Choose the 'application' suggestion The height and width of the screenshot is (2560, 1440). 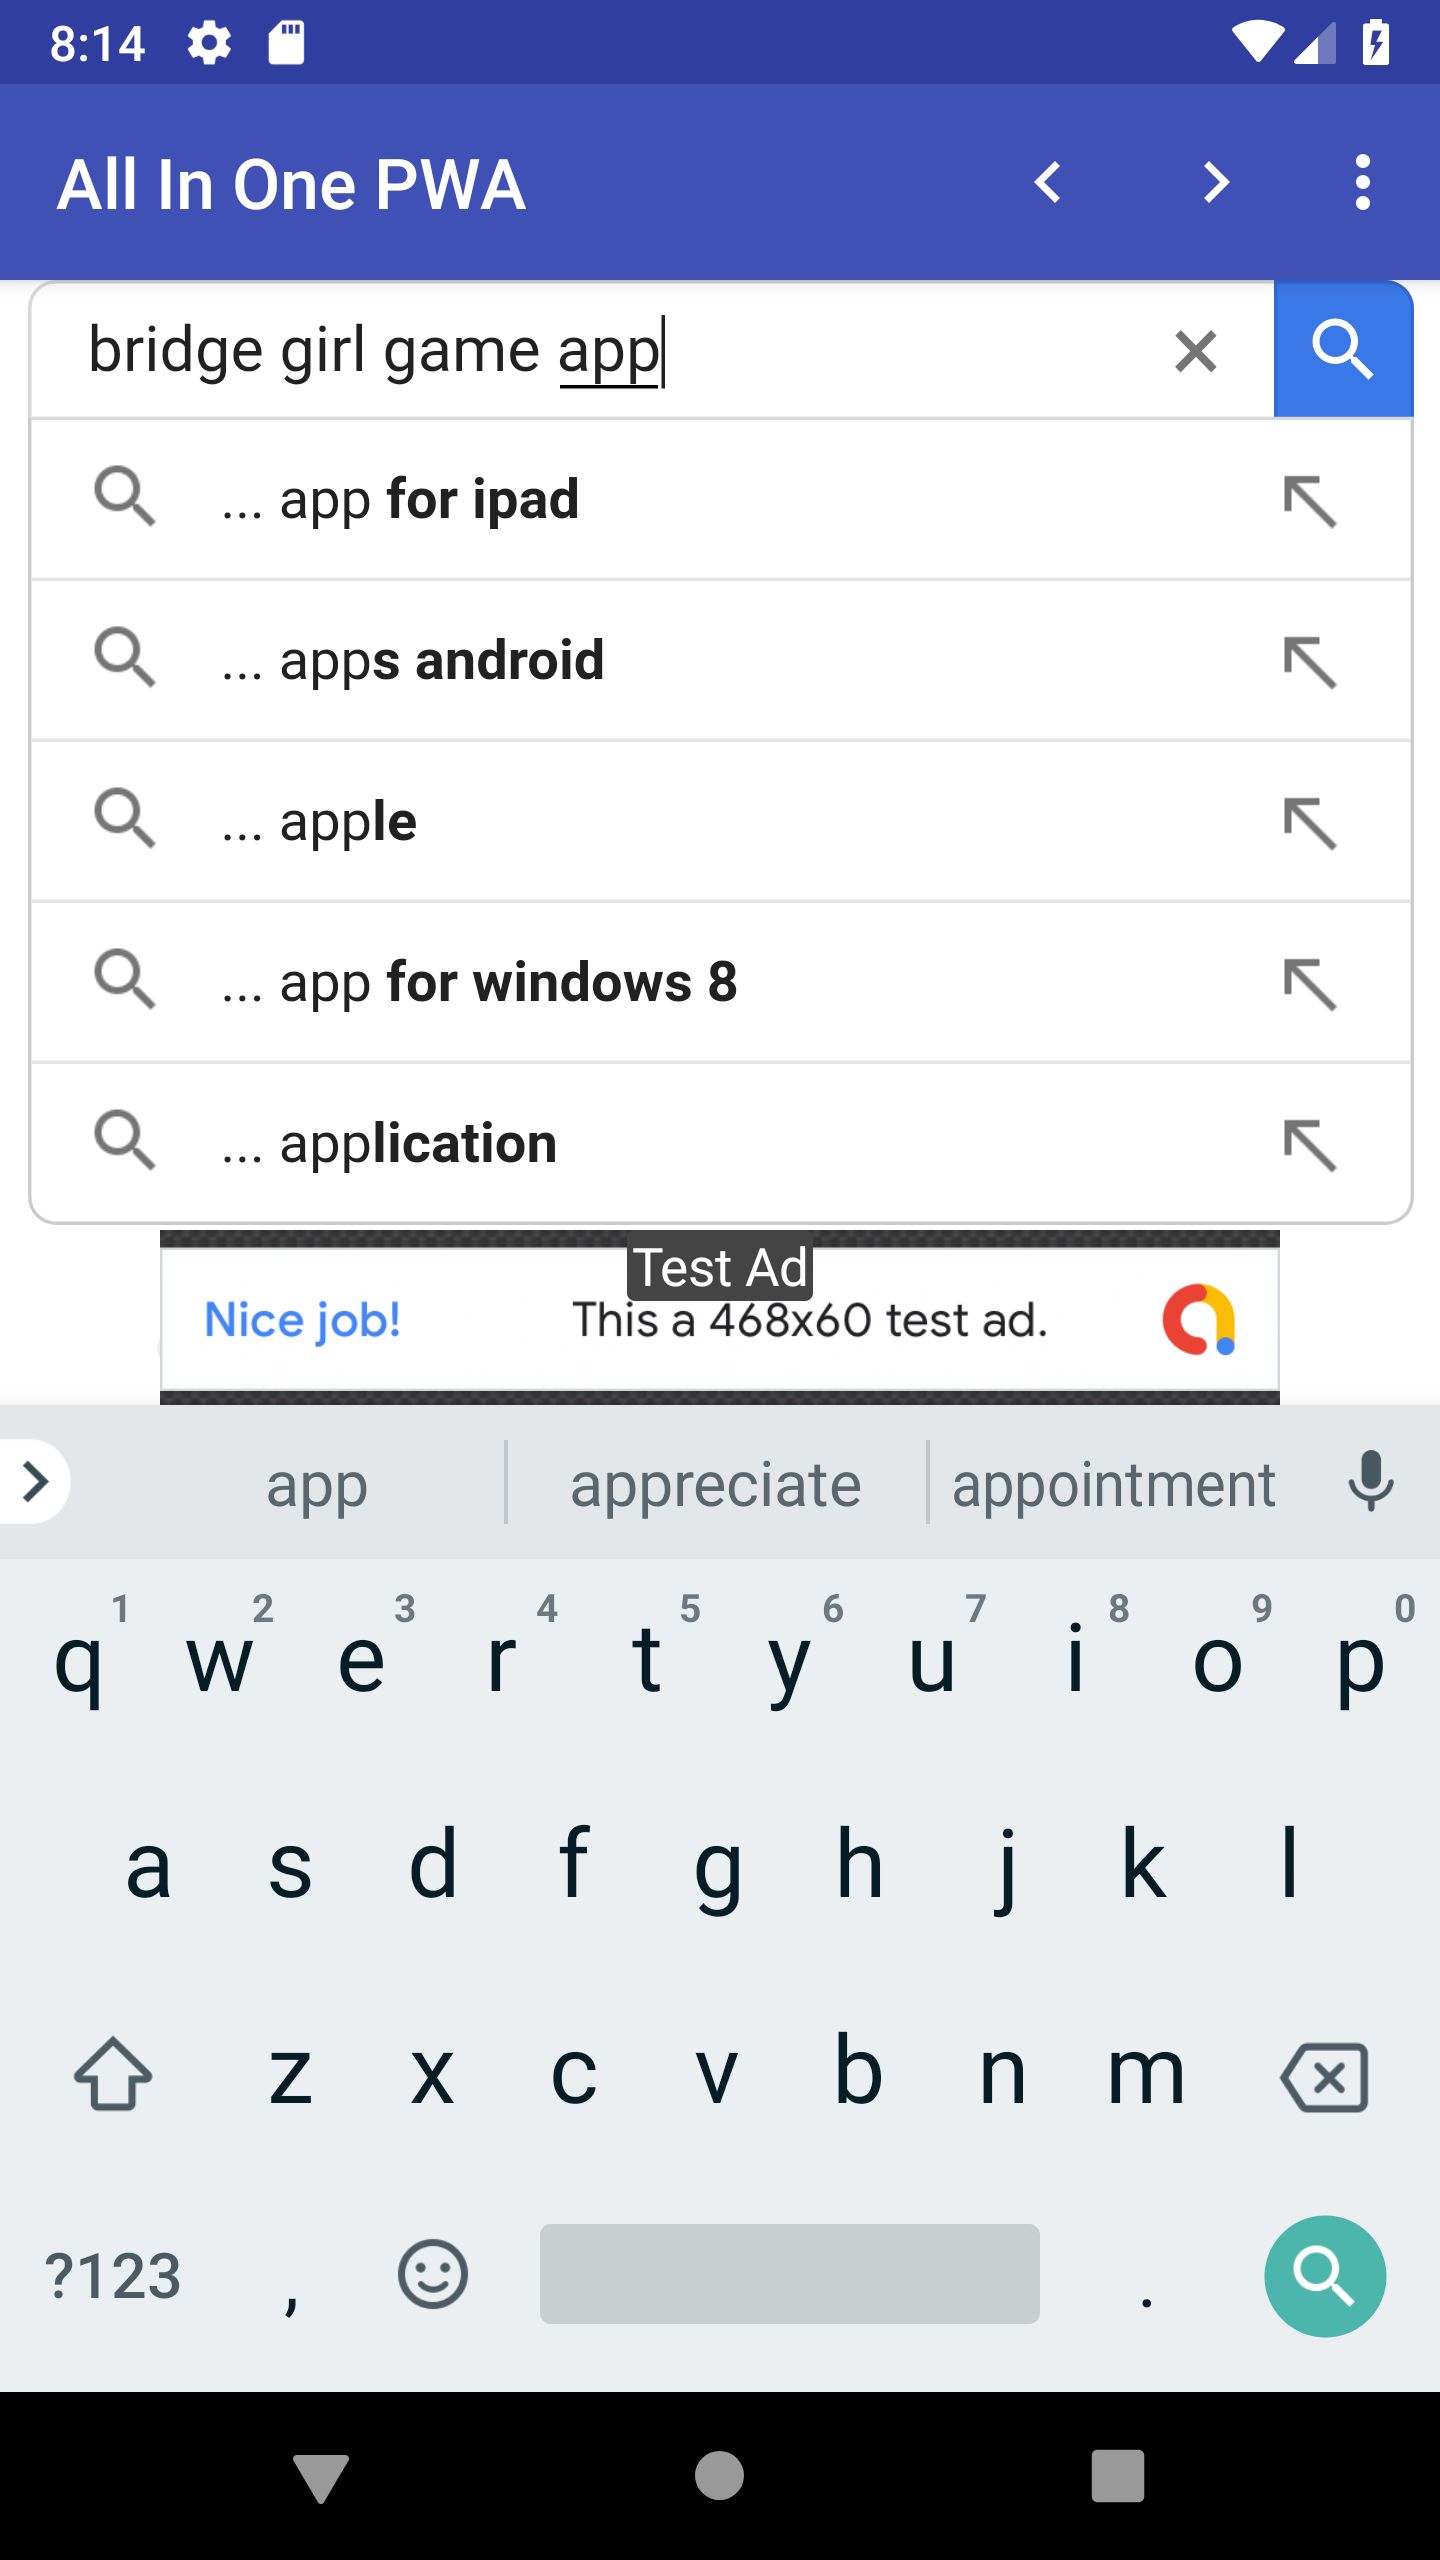point(418,1143)
